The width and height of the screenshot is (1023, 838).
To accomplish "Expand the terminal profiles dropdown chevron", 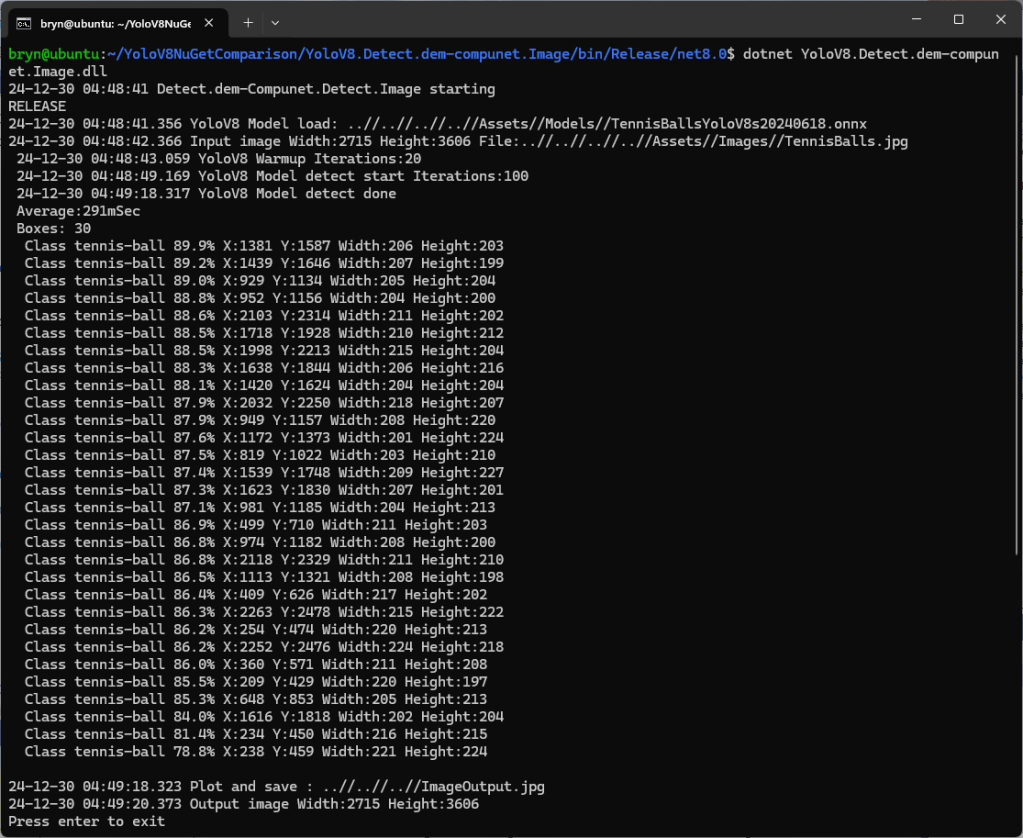I will pos(275,22).
